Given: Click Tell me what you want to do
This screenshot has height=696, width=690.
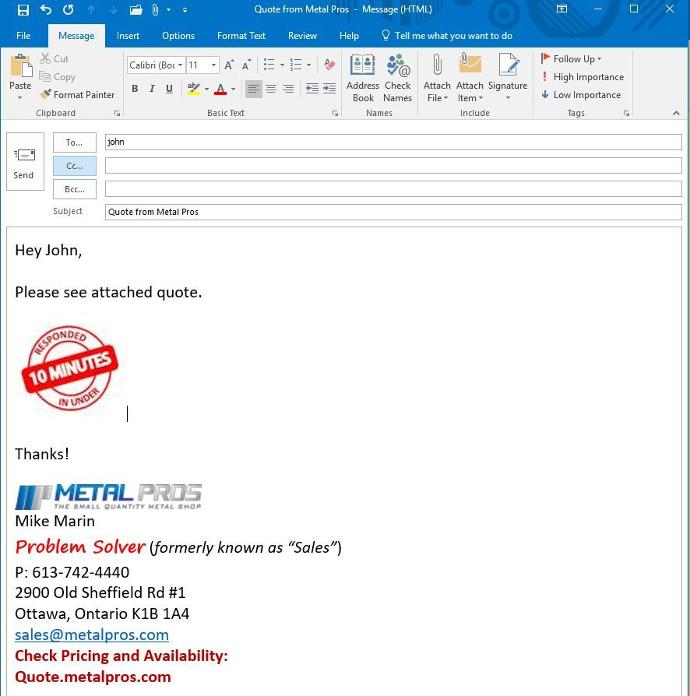Looking at the screenshot, I should (x=447, y=36).
